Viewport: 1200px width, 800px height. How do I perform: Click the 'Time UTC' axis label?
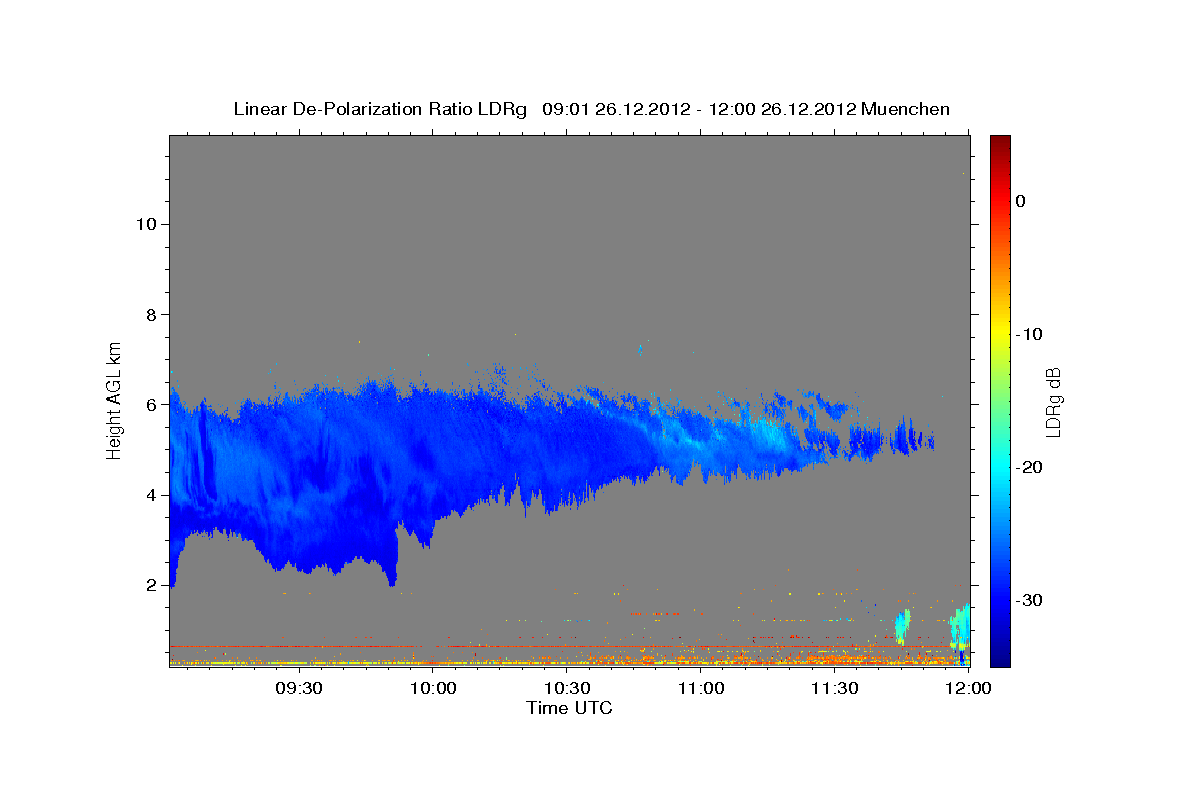[569, 708]
